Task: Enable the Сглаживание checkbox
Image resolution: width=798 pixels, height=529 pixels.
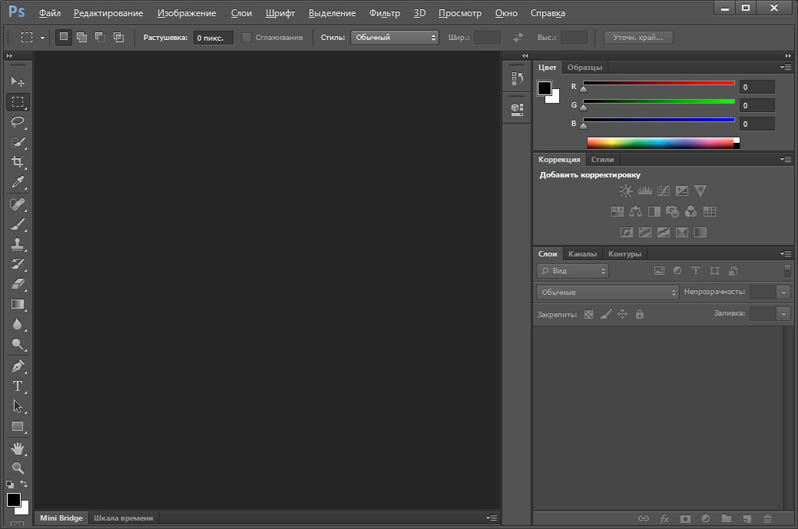Action: pos(246,37)
